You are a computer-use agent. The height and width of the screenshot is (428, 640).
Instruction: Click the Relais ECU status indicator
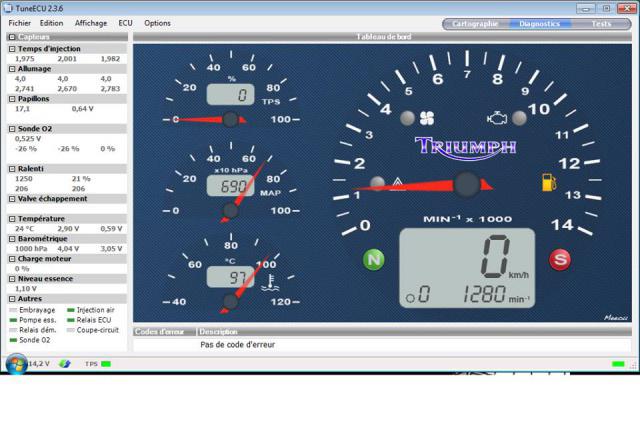point(71,320)
